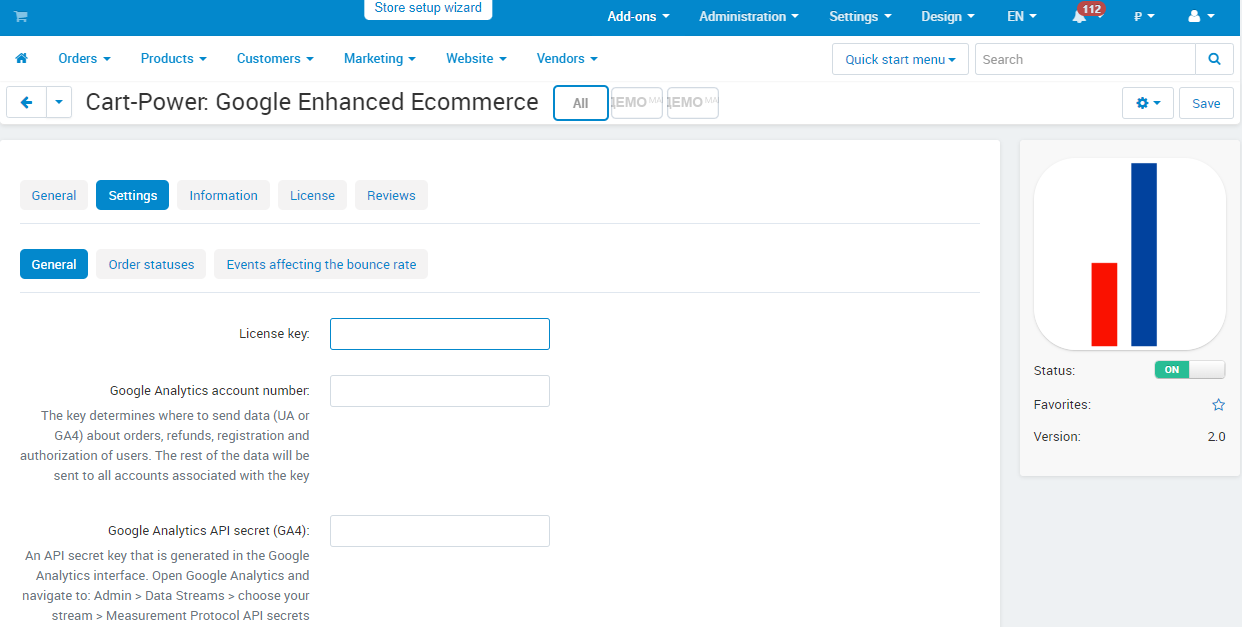This screenshot has height=627, width=1242.
Task: Go to the dashboard home icon
Action: [x=21, y=58]
